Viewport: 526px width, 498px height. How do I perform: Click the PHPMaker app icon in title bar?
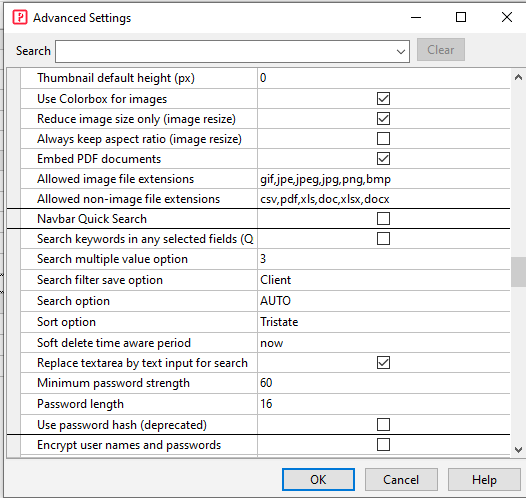point(20,17)
